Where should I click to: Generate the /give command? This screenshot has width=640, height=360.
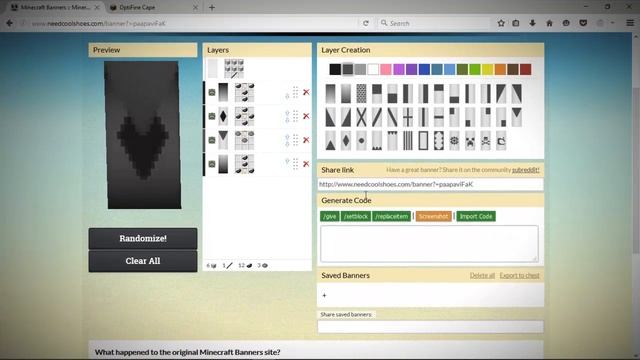pyautogui.click(x=330, y=216)
